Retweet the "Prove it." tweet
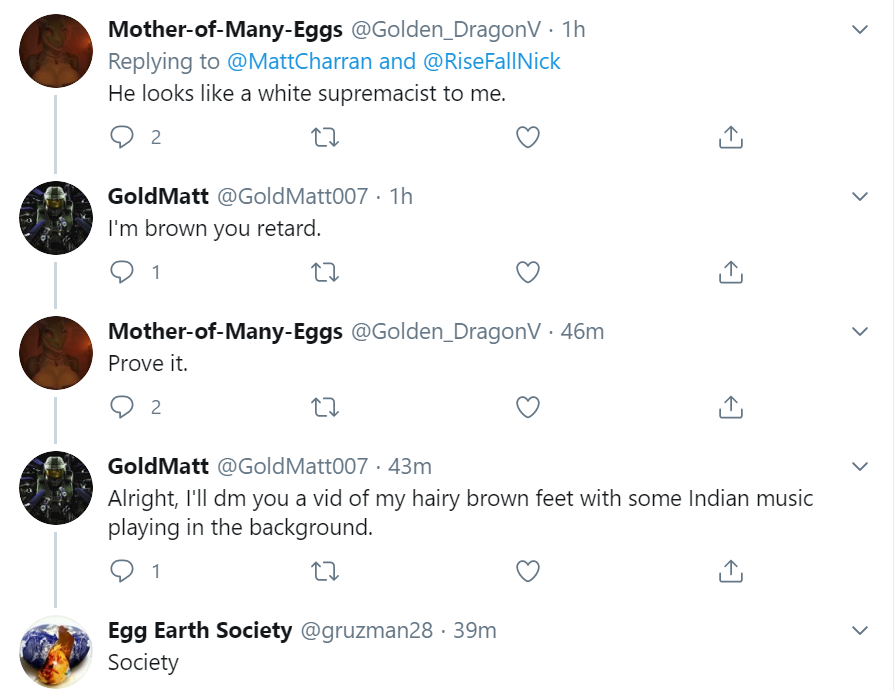894x691 pixels. coord(325,407)
